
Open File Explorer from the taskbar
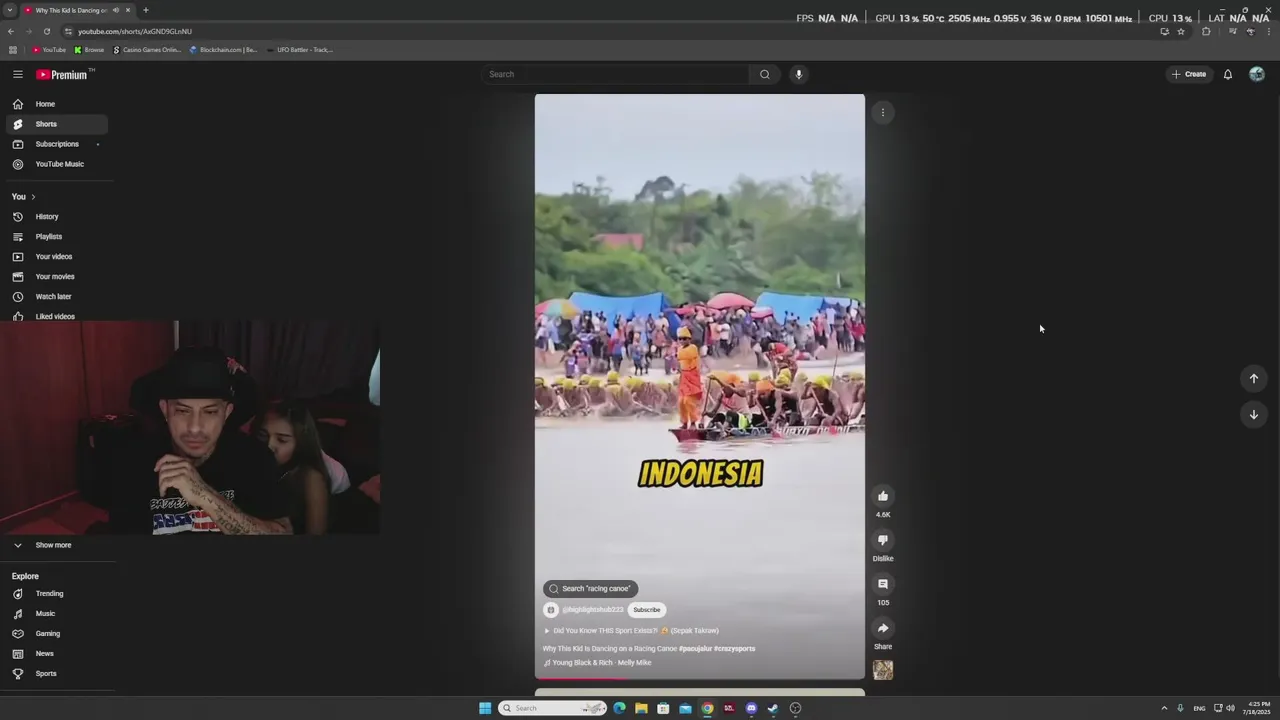[641, 708]
